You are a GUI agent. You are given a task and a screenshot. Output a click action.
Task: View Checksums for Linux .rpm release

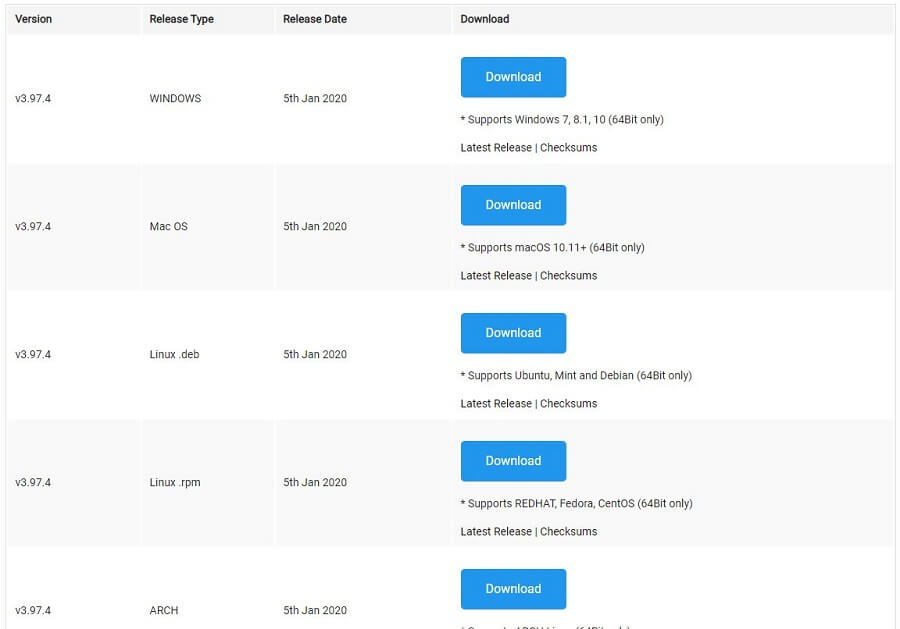pos(568,531)
